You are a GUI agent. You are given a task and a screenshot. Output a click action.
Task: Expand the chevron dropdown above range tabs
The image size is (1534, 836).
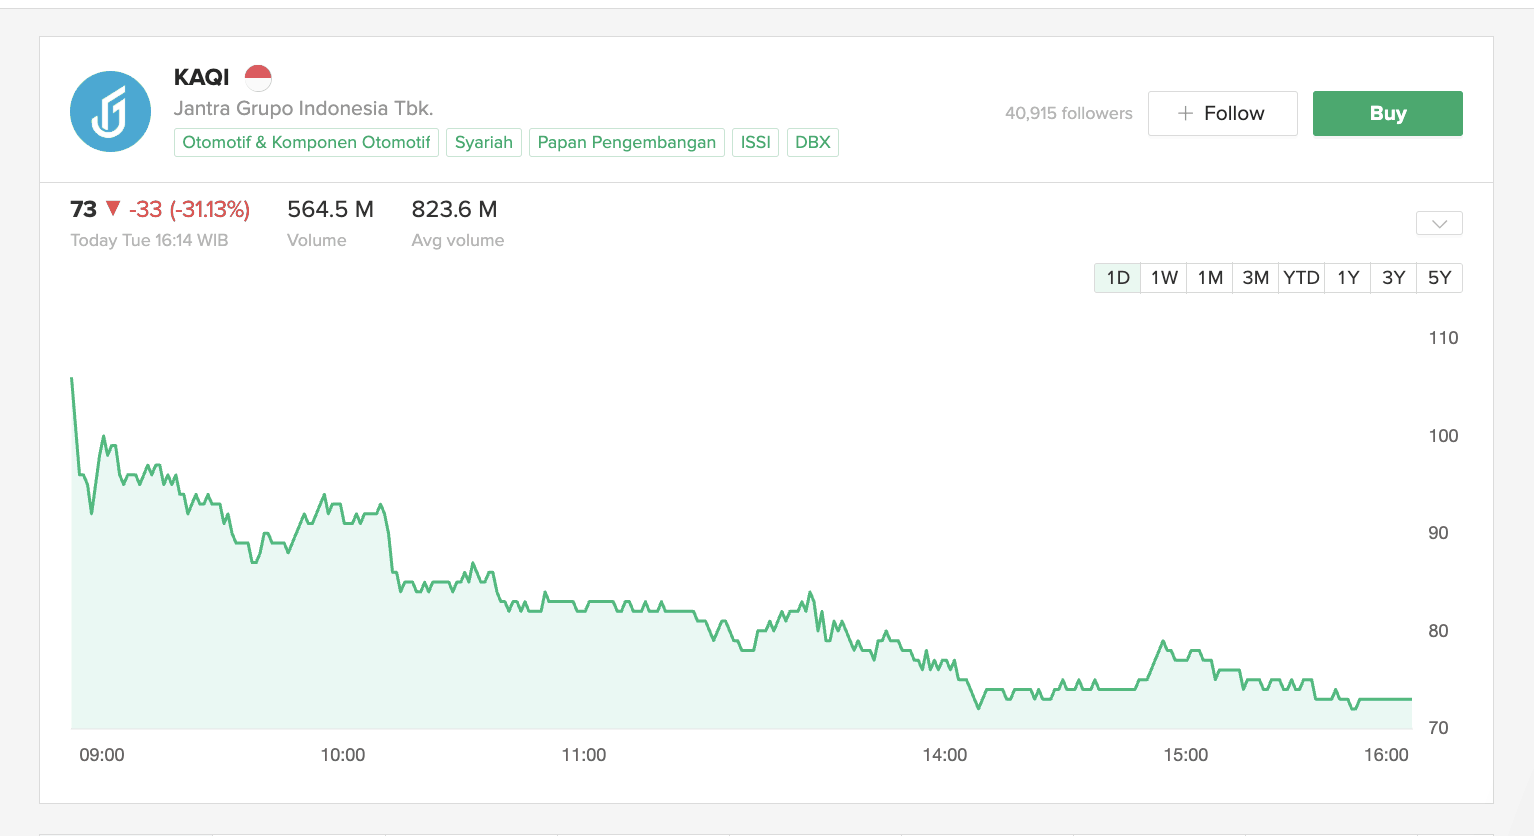tap(1439, 223)
